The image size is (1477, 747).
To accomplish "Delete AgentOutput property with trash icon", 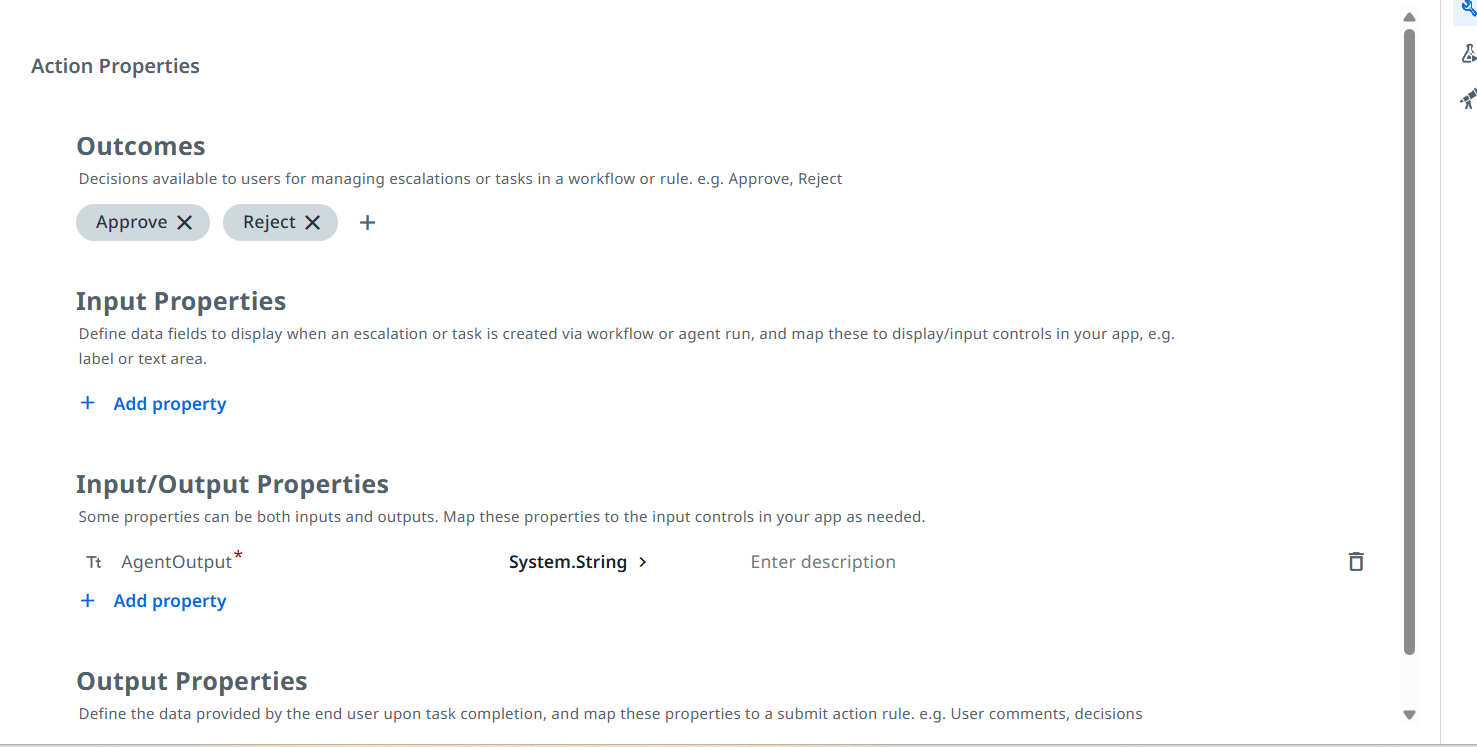I will point(1356,562).
